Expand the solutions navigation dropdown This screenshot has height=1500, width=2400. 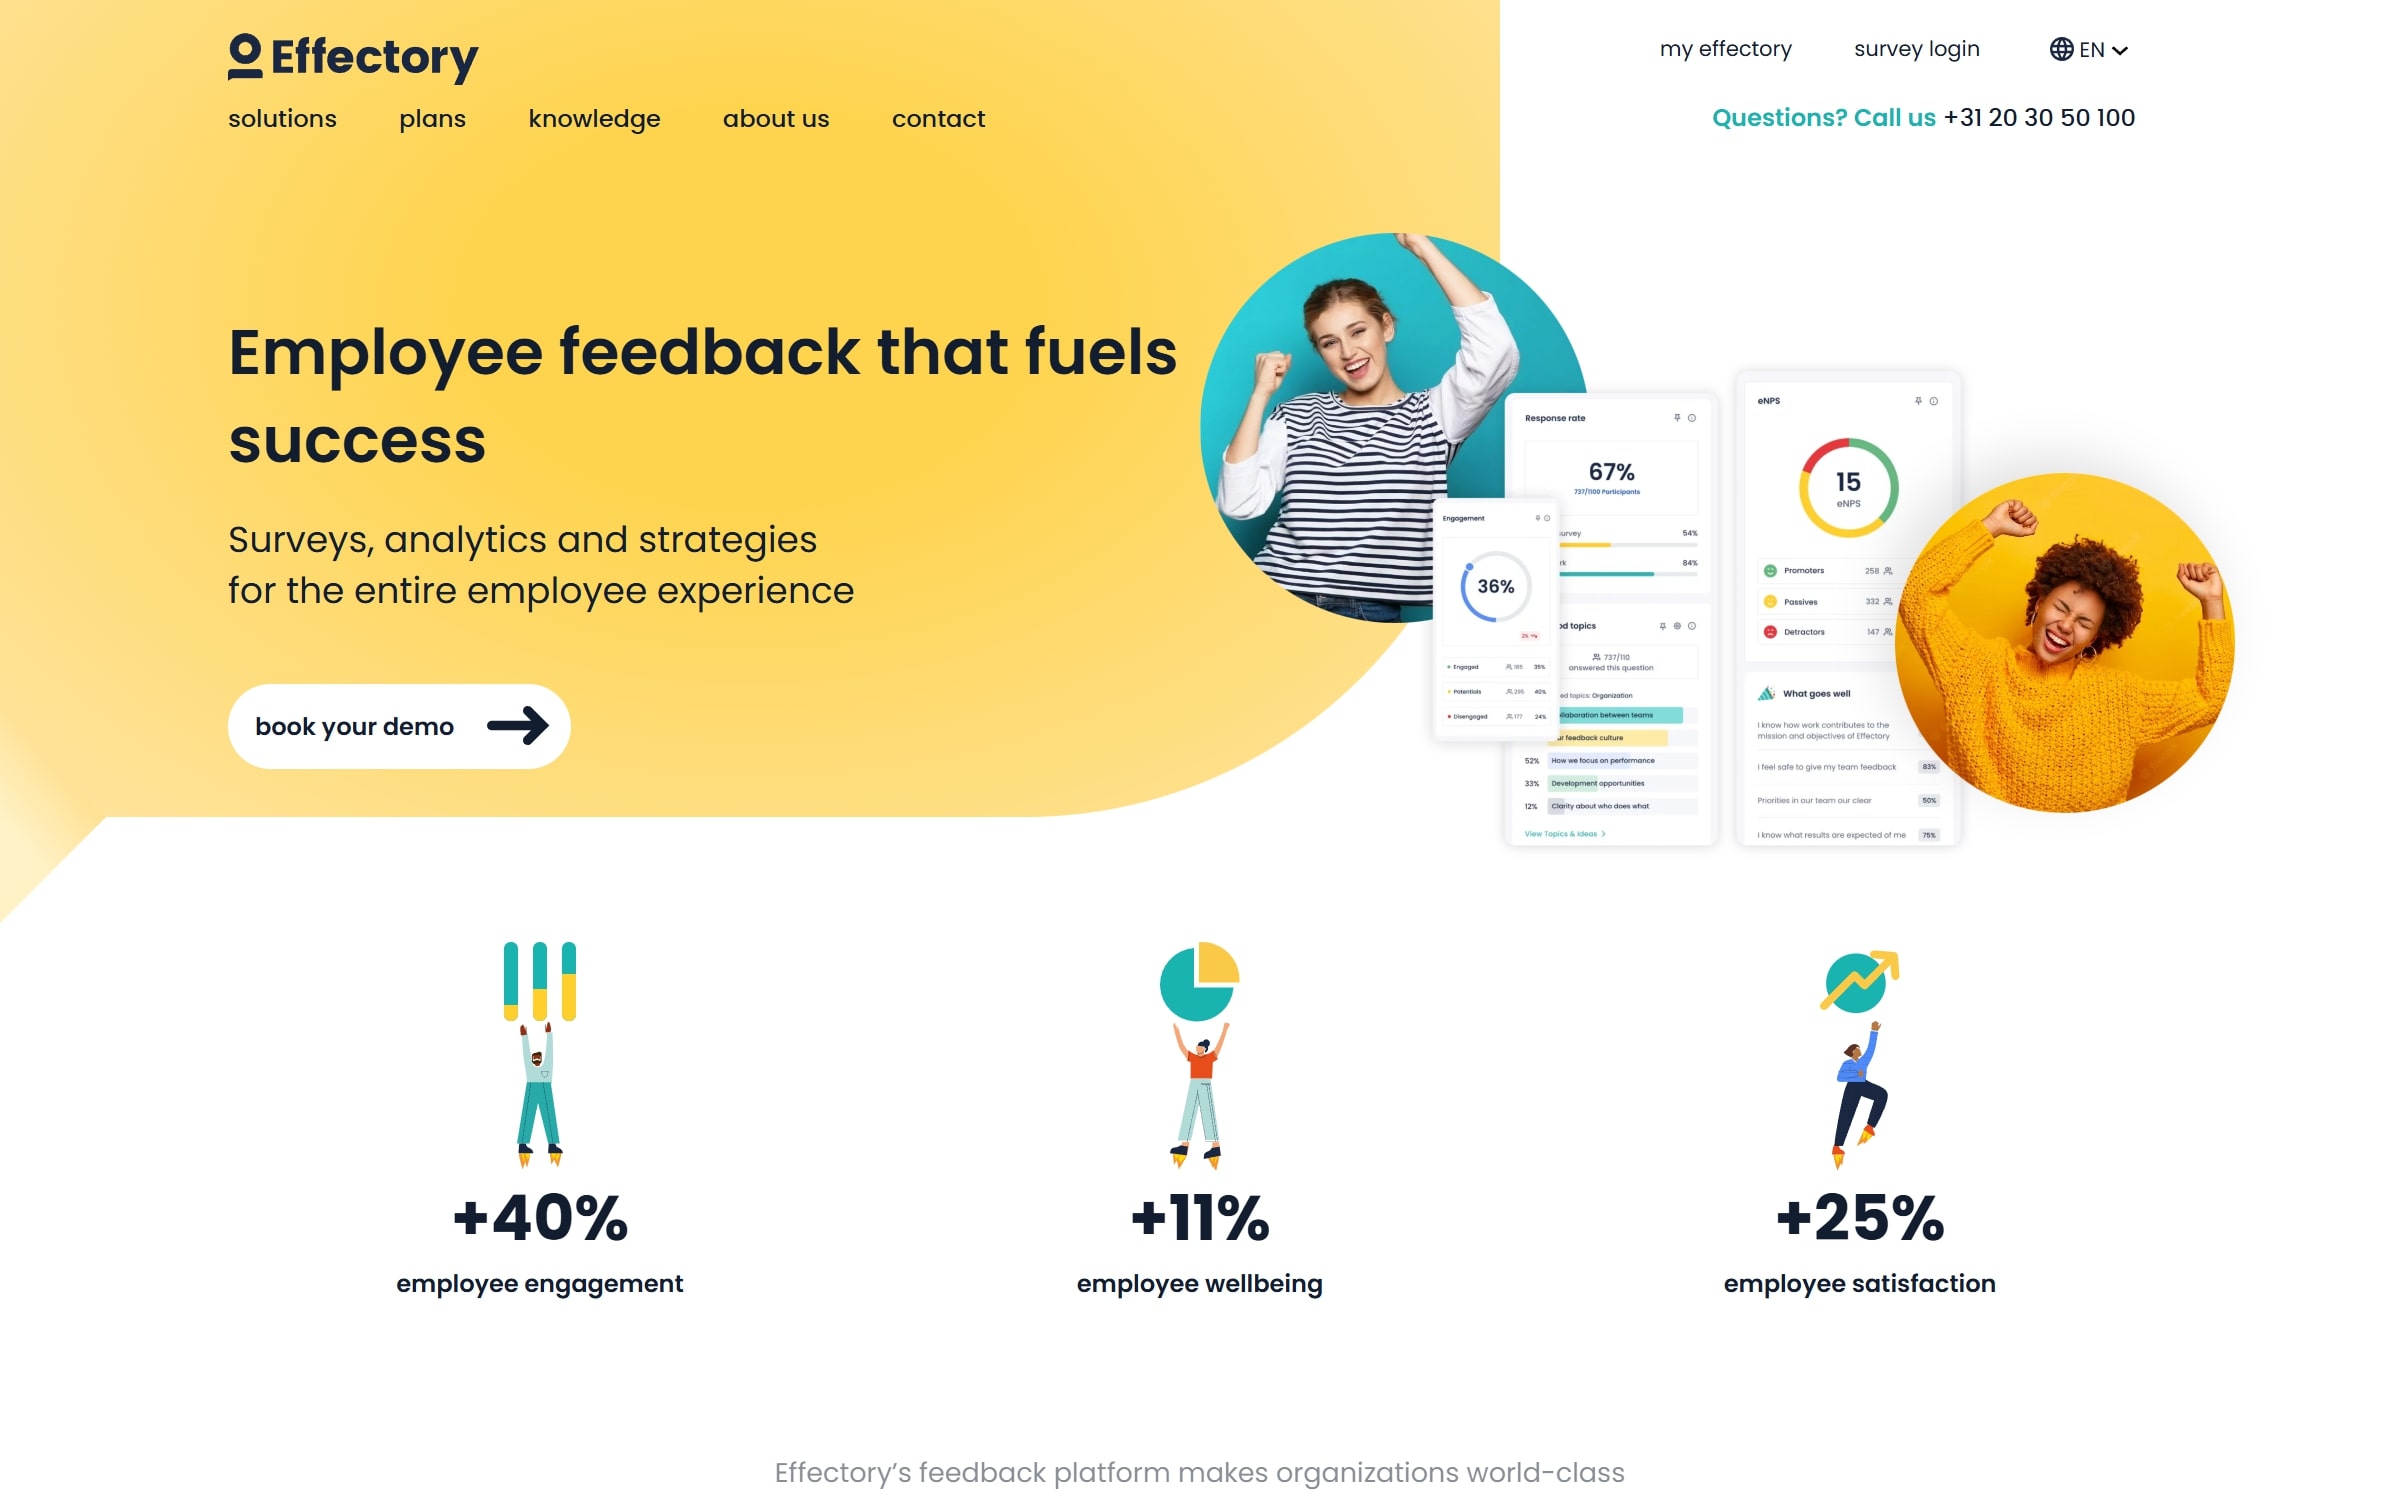click(282, 118)
